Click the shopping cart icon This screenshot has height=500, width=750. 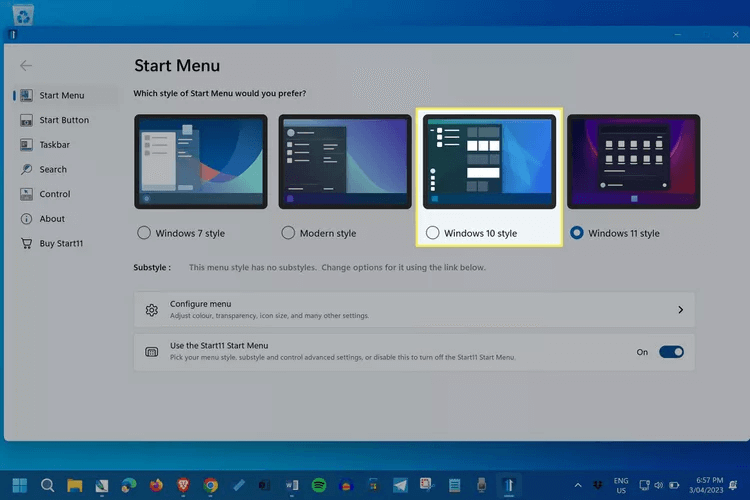point(26,243)
